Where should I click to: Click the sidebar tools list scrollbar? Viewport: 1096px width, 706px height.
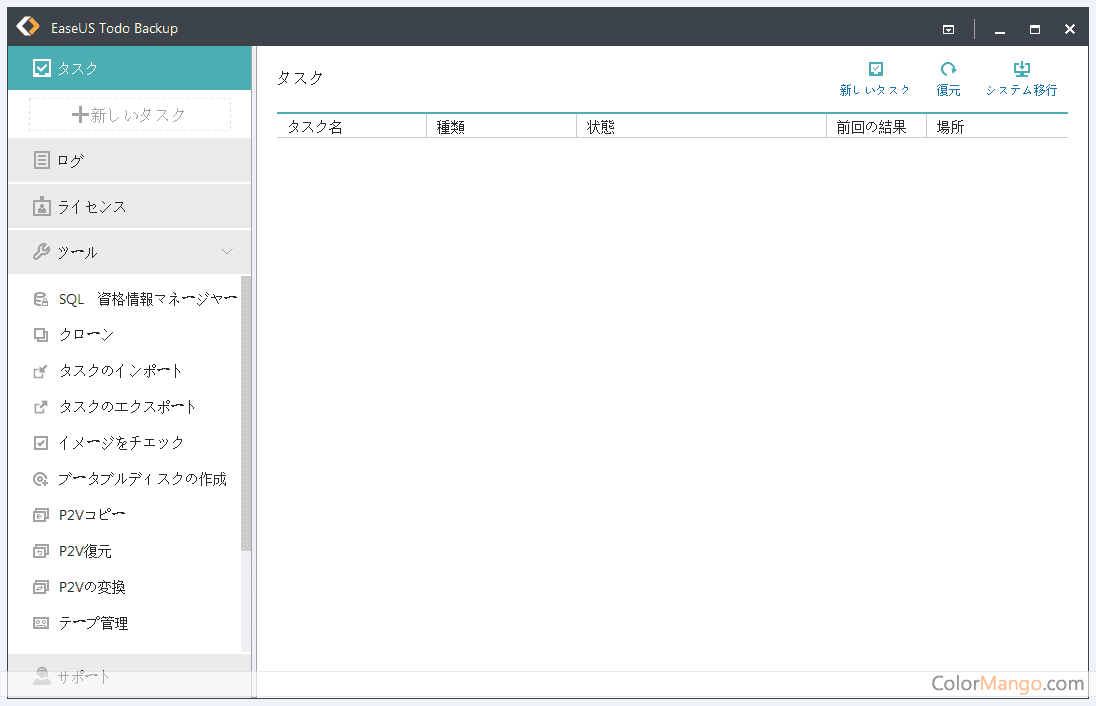click(x=246, y=414)
